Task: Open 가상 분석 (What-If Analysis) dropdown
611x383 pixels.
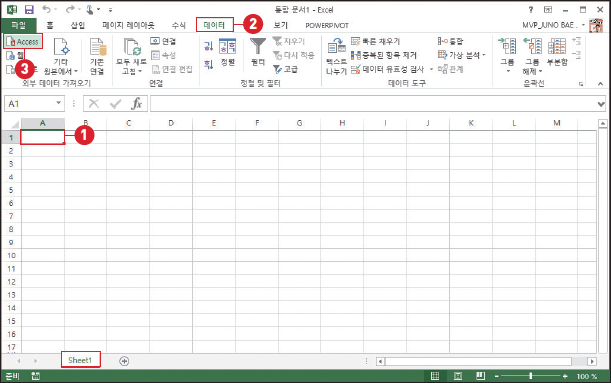Action: coord(462,55)
